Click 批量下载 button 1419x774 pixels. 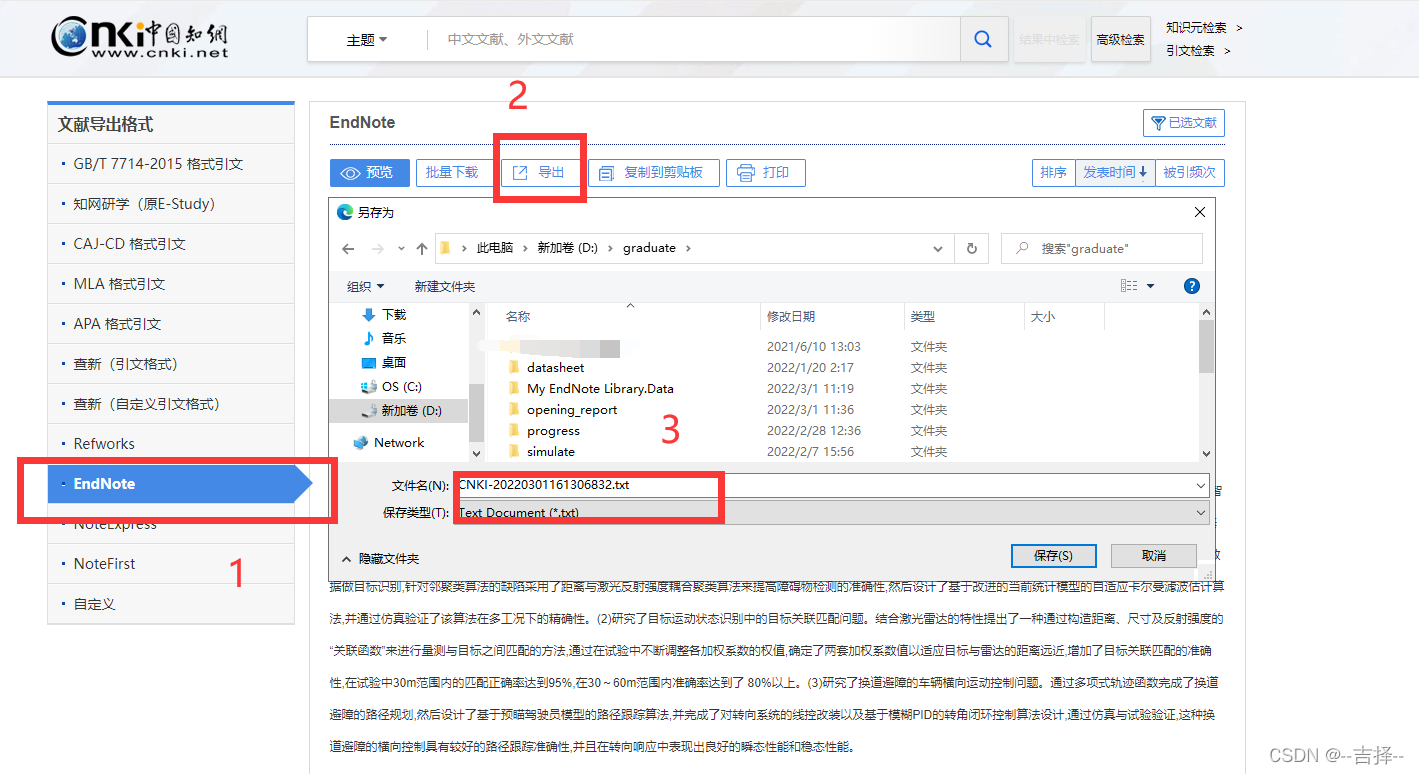pyautogui.click(x=452, y=173)
